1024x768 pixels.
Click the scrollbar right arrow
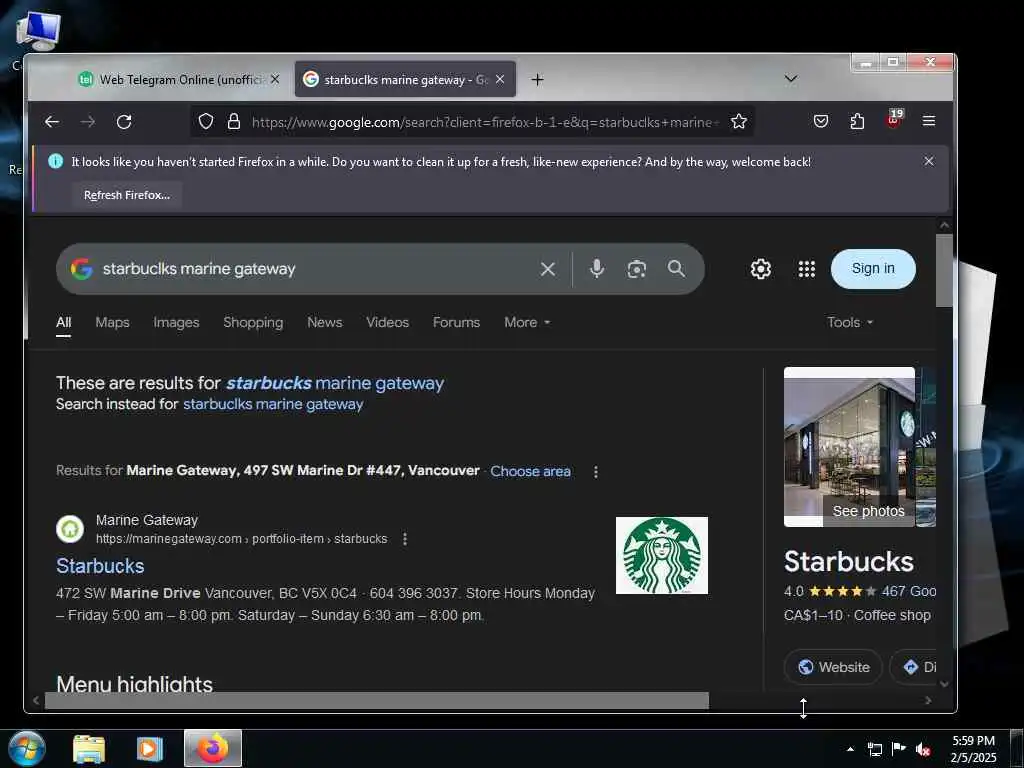click(x=927, y=701)
